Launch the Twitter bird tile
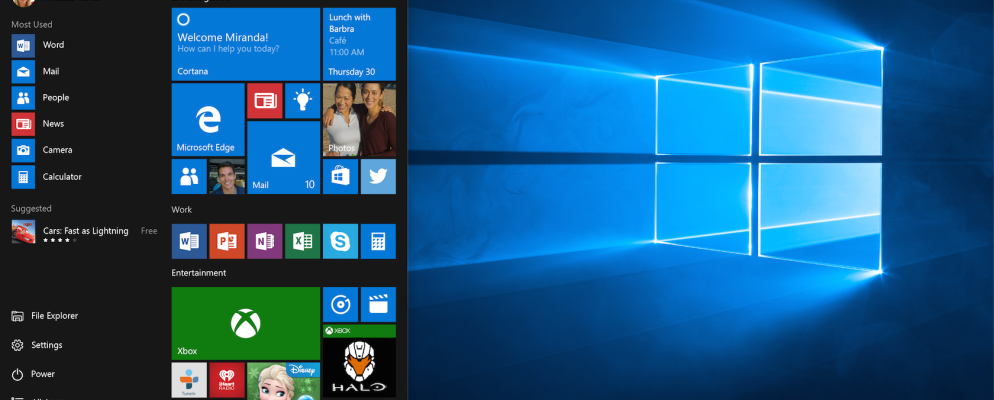Screen dimensions: 994x400 tap(378, 176)
